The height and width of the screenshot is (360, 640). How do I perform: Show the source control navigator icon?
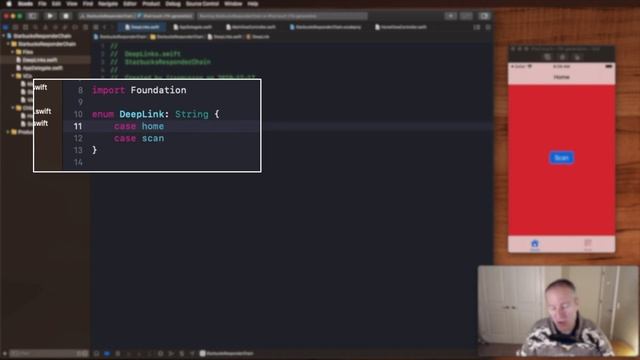(x=16, y=27)
